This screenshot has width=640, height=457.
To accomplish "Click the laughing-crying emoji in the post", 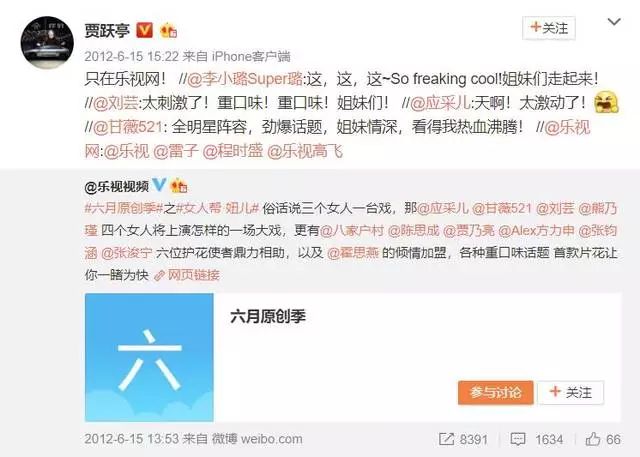I will pyautogui.click(x=606, y=102).
